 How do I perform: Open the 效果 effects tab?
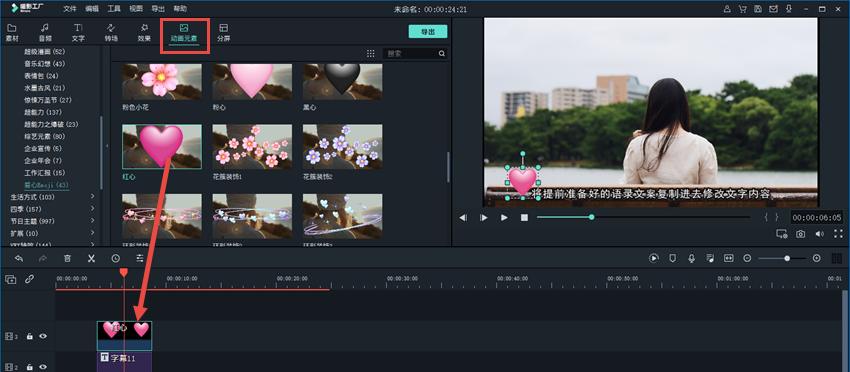click(x=144, y=33)
